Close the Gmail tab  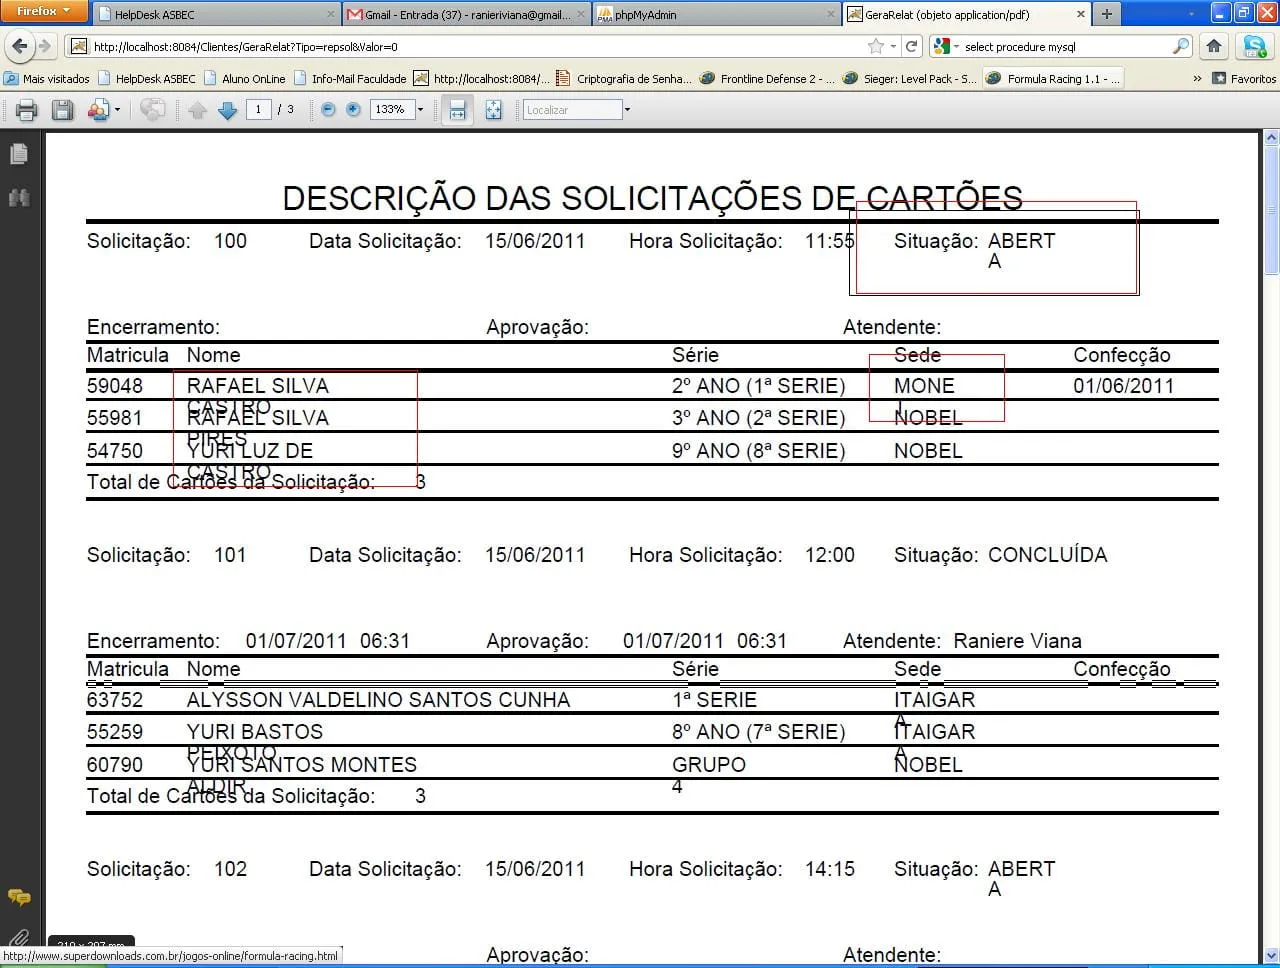(583, 15)
